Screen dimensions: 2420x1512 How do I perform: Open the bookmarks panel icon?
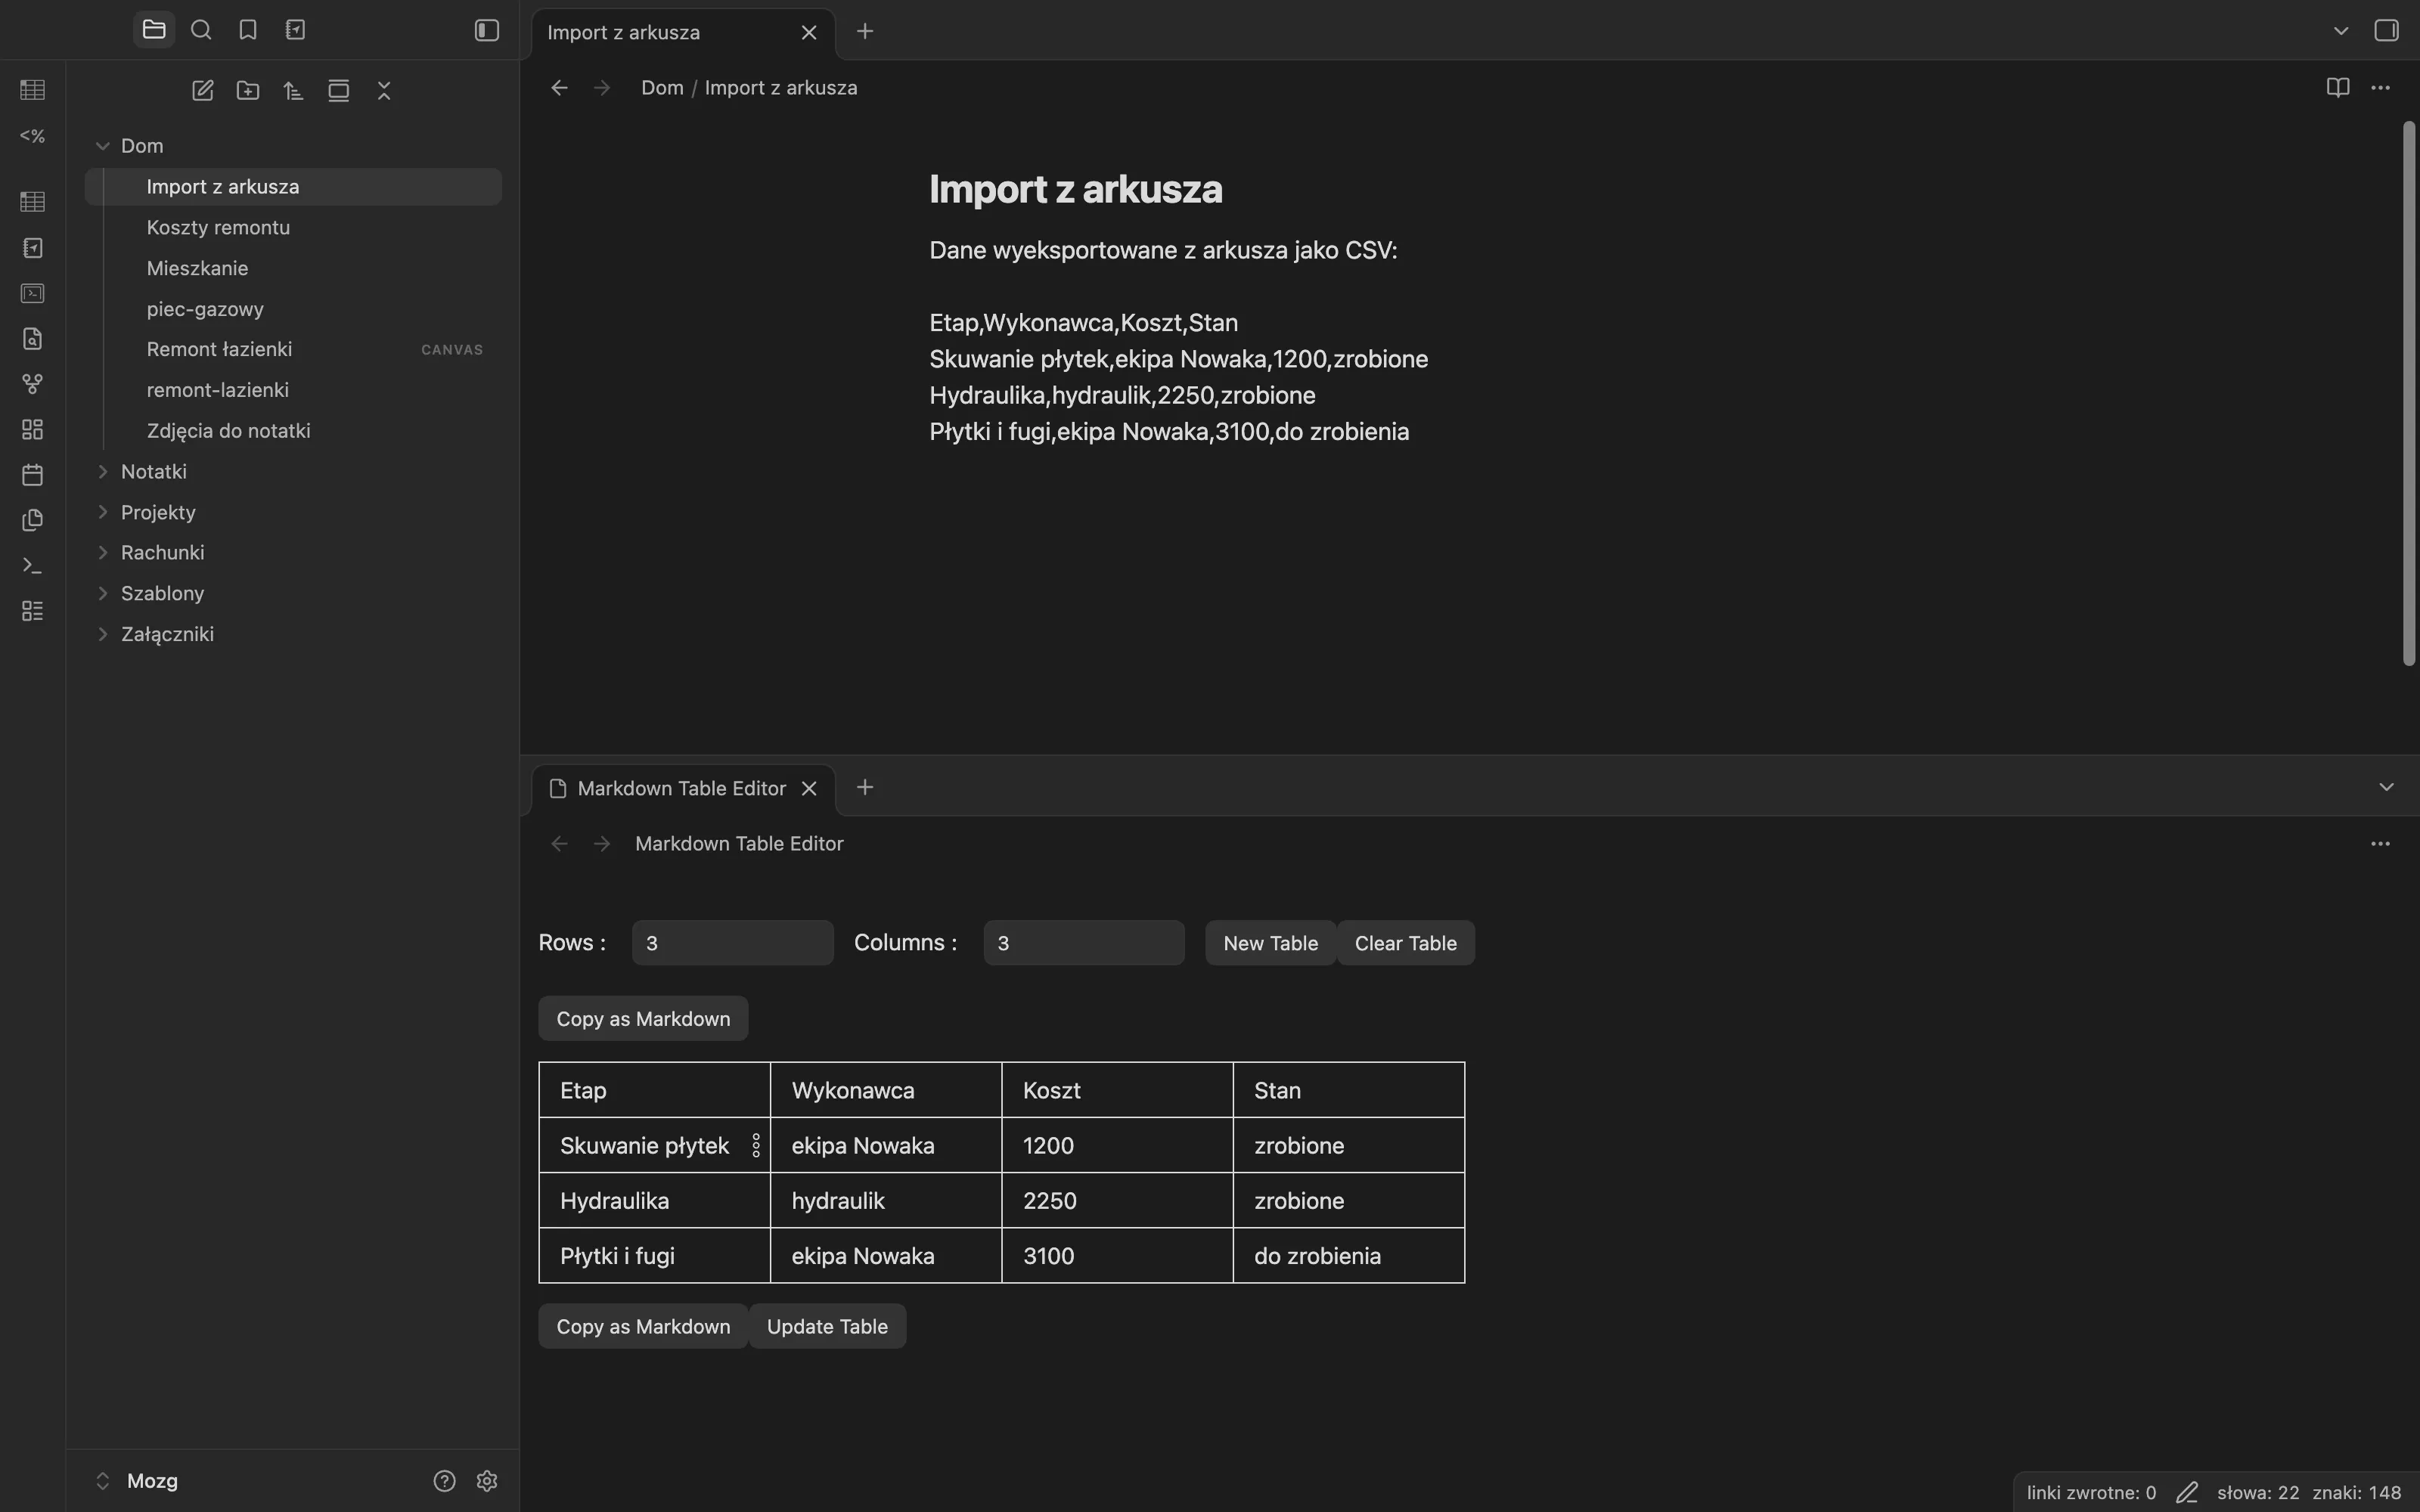(248, 30)
